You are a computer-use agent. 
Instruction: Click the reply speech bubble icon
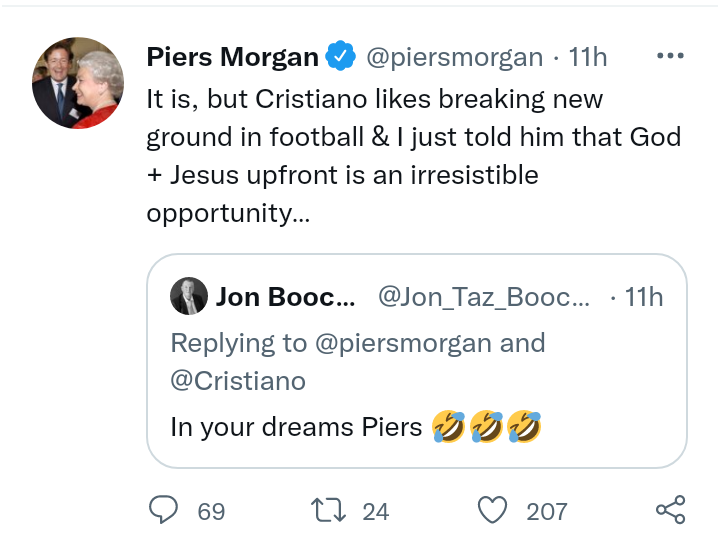point(163,511)
